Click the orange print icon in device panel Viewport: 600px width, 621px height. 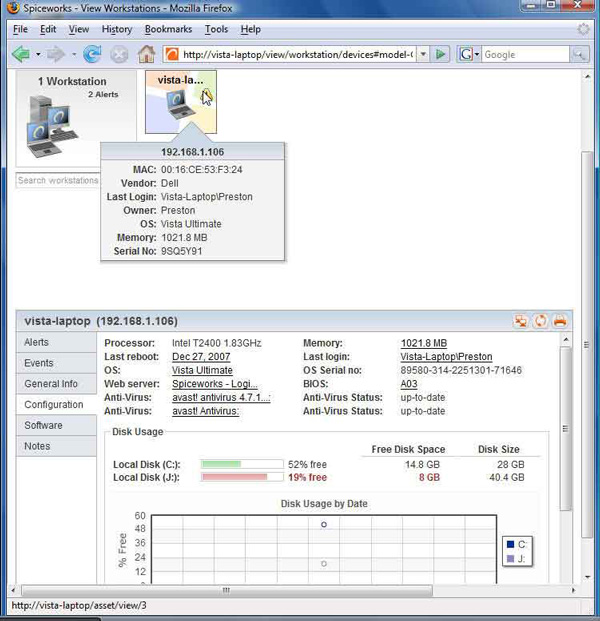[559, 321]
